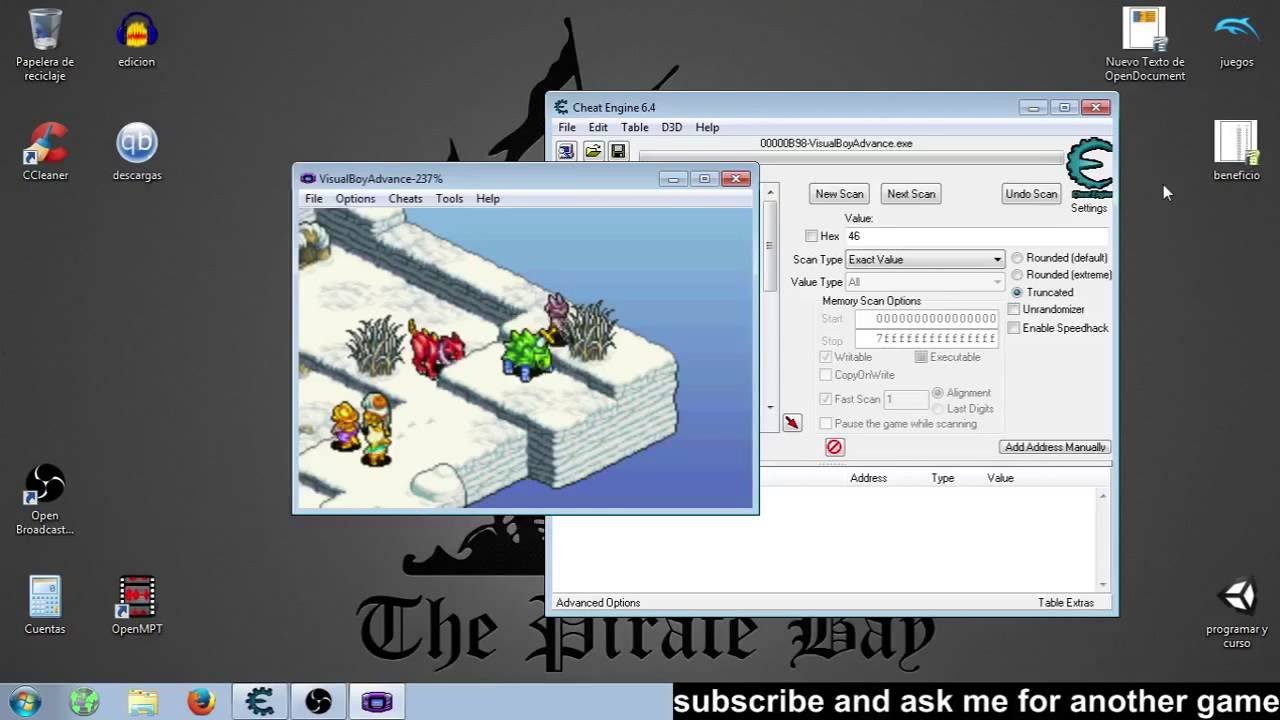The width and height of the screenshot is (1280, 720).
Task: Click the Undo Scan button
Action: pyautogui.click(x=1031, y=194)
